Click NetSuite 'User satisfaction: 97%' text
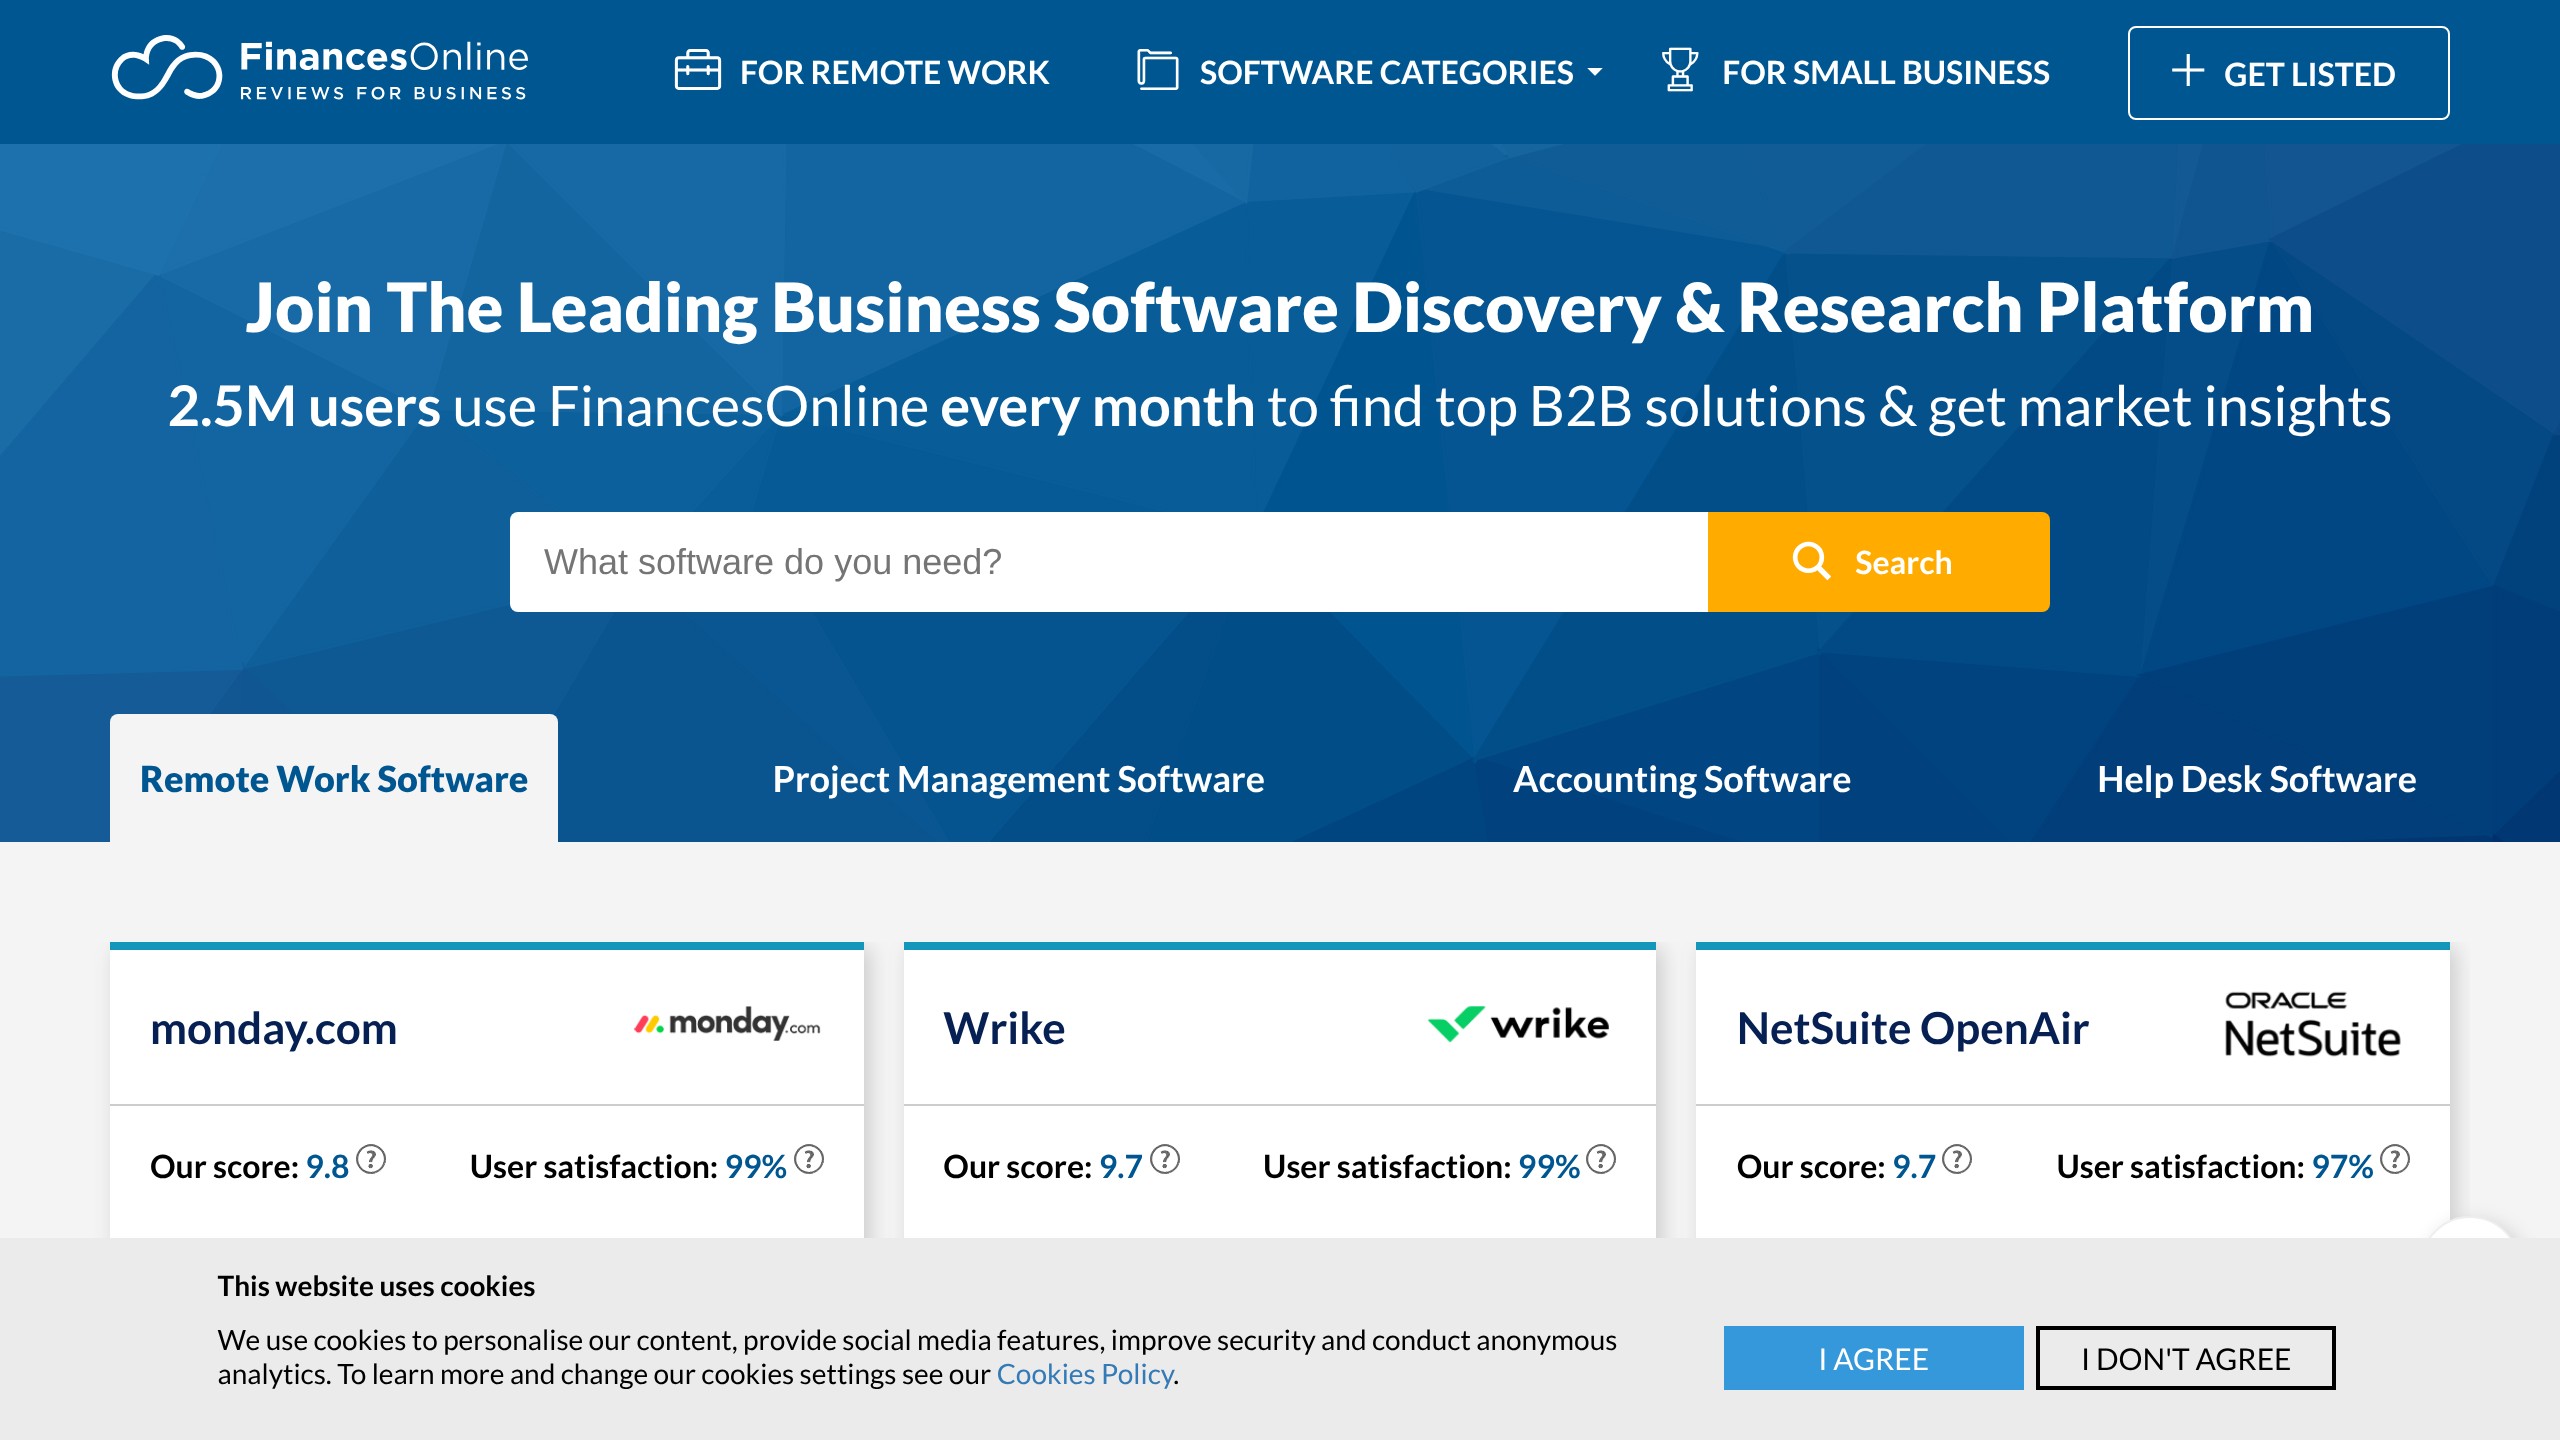Image resolution: width=2560 pixels, height=1440 pixels. pos(2214,1166)
